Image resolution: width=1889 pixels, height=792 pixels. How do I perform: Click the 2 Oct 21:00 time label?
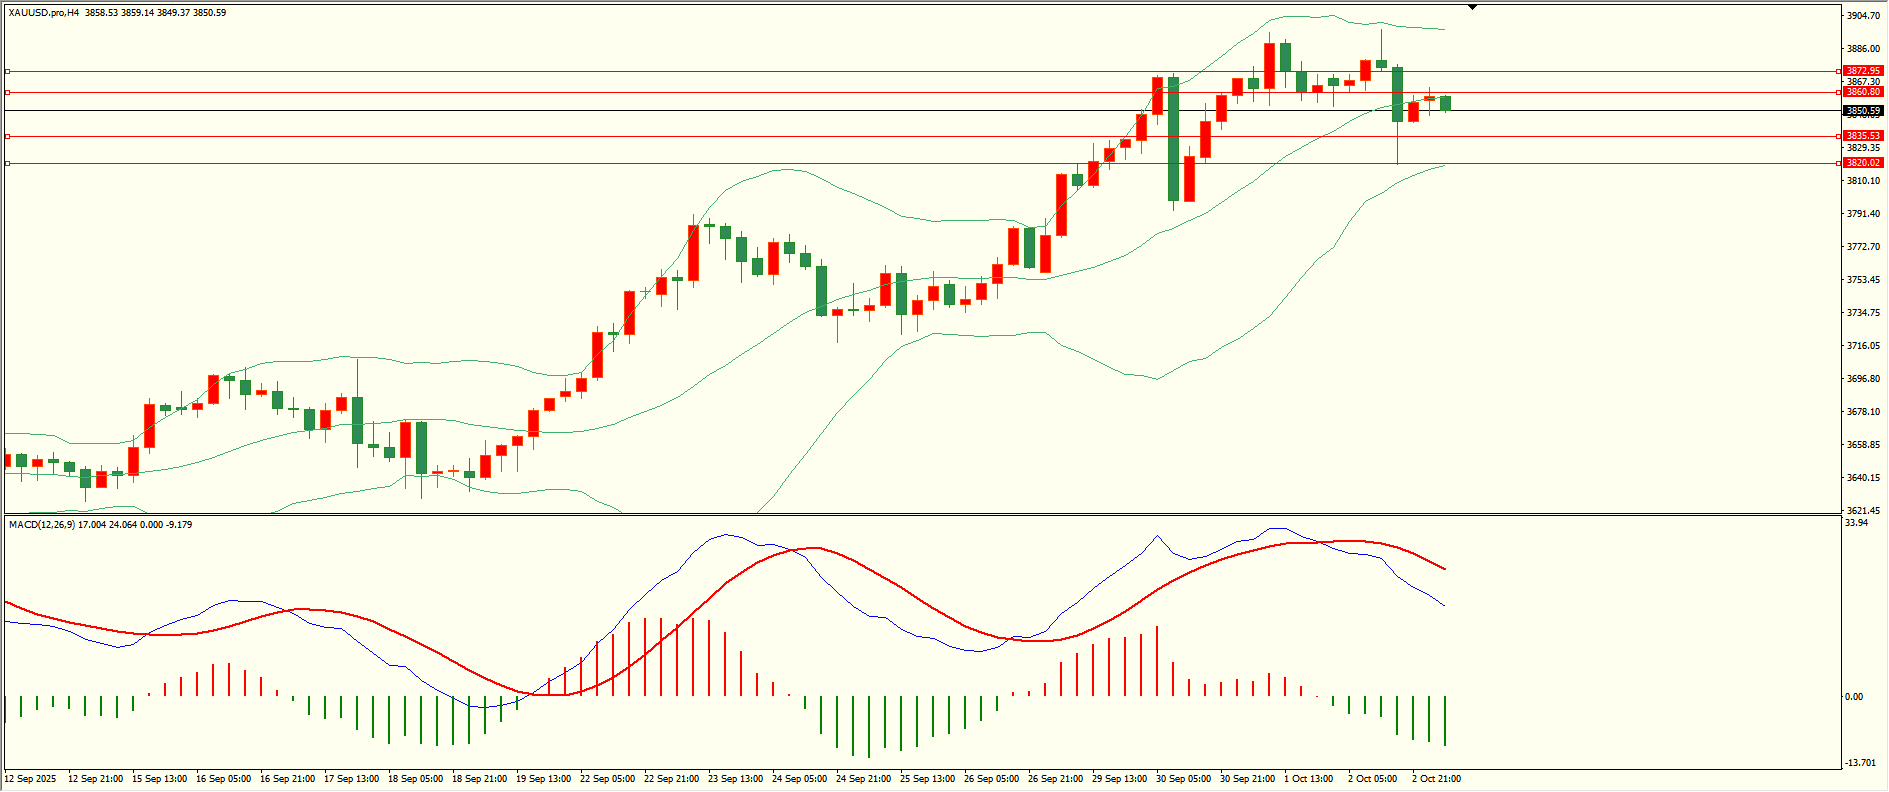[1436, 779]
